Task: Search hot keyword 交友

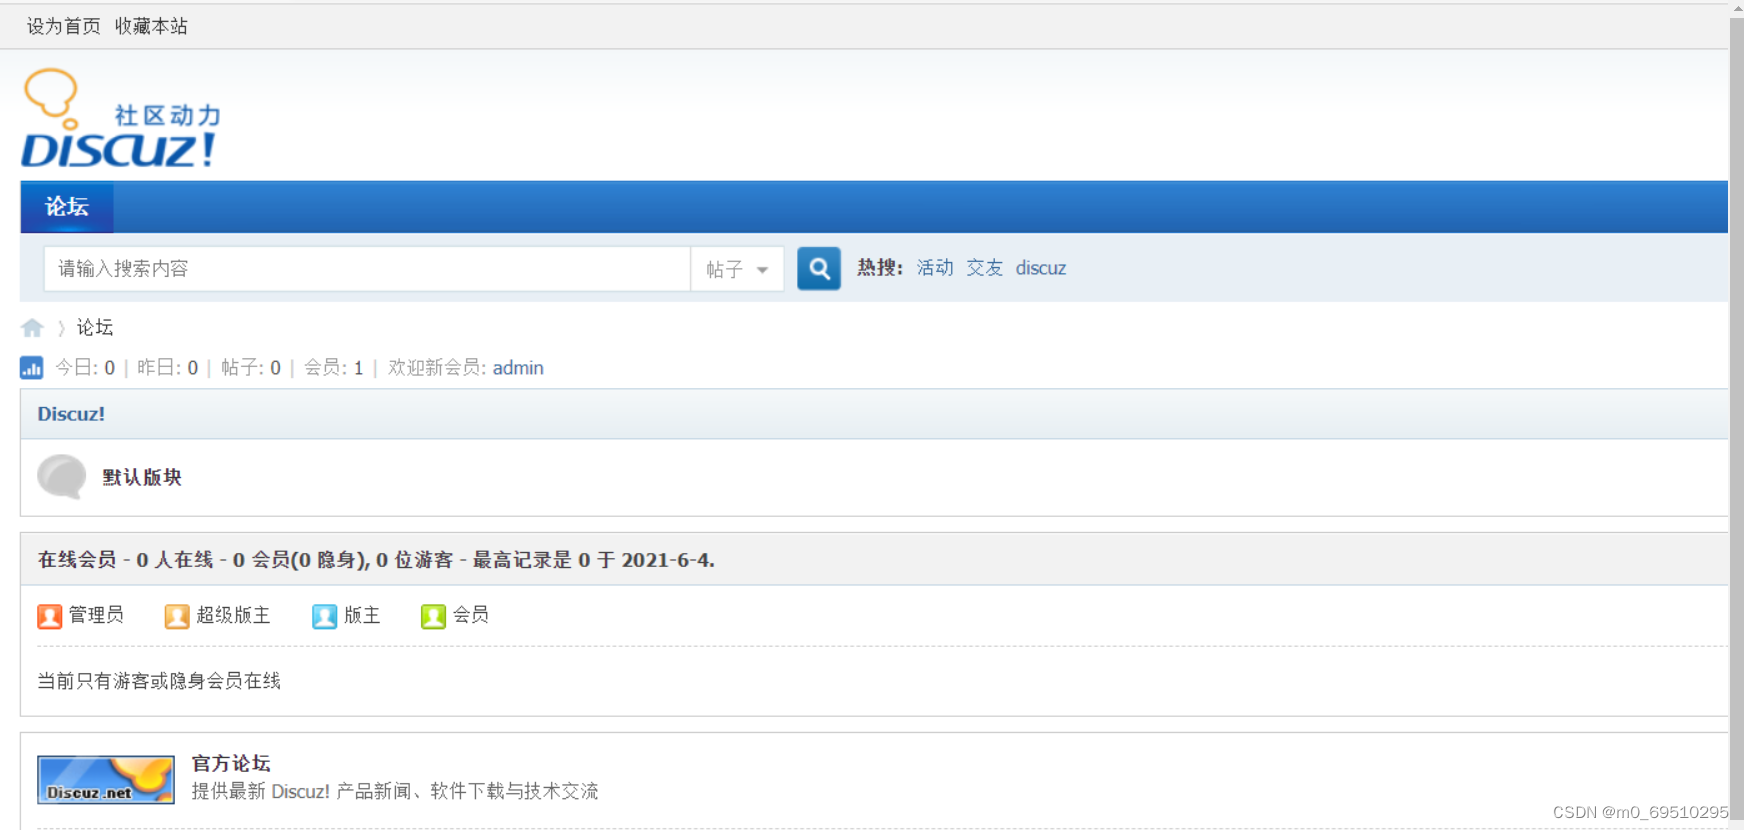Action: [x=984, y=268]
